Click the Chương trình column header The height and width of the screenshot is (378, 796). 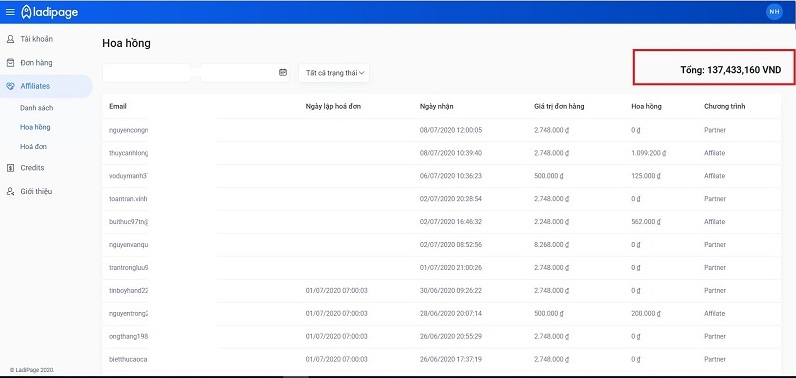pos(724,107)
